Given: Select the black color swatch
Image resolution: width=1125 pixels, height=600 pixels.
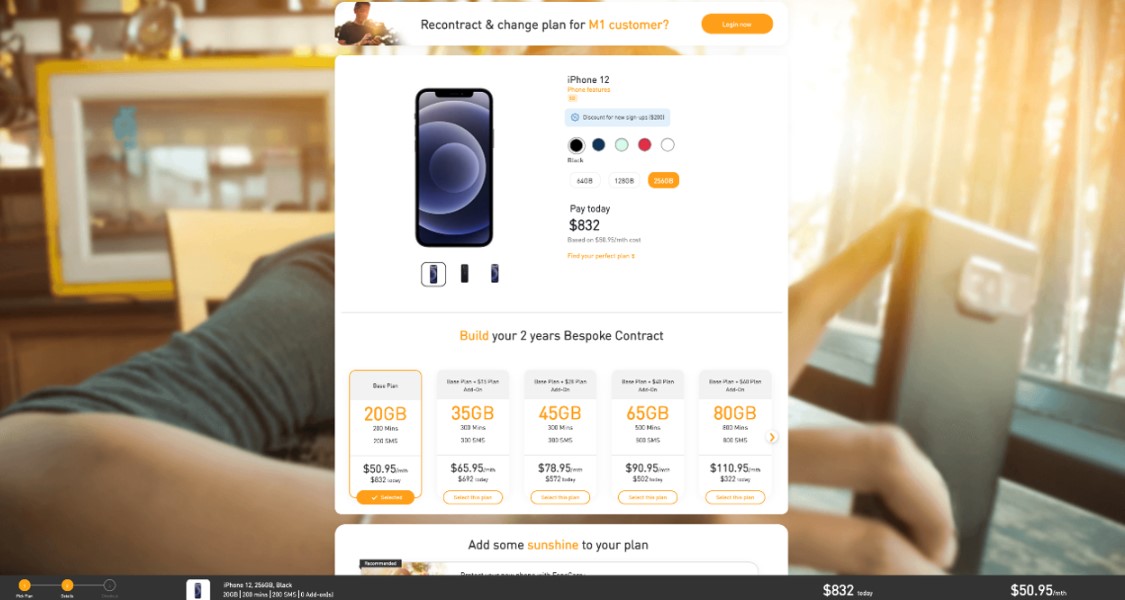Looking at the screenshot, I should tap(576, 145).
